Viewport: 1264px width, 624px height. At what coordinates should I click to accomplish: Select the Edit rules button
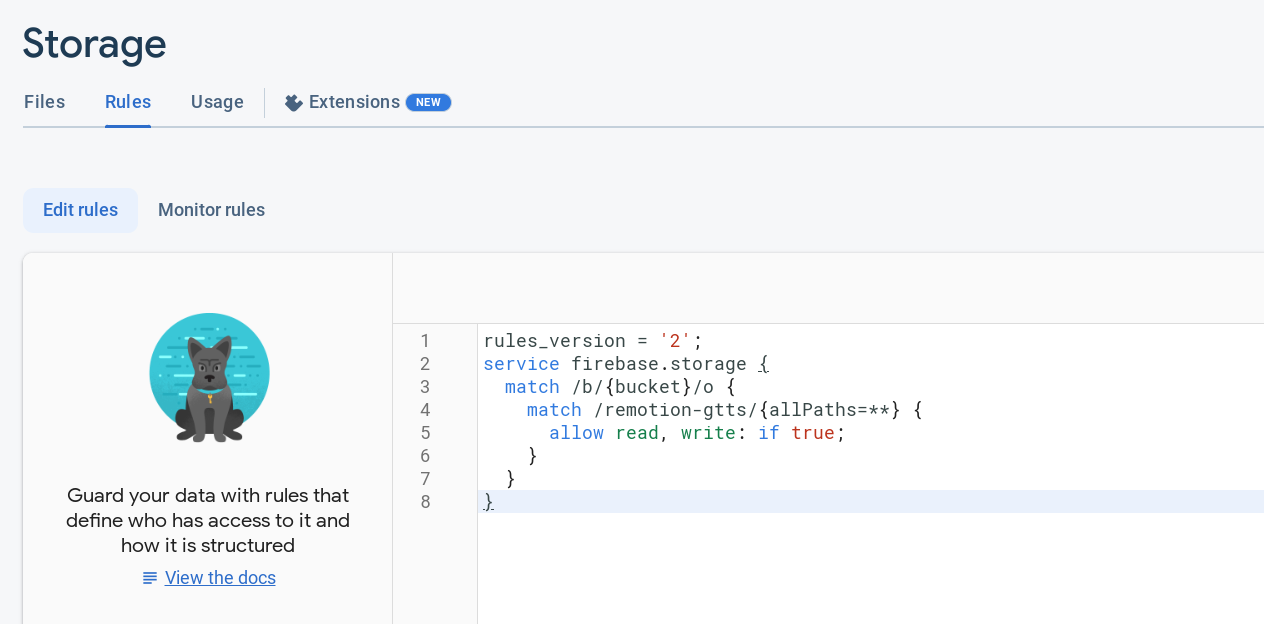pyautogui.click(x=80, y=210)
